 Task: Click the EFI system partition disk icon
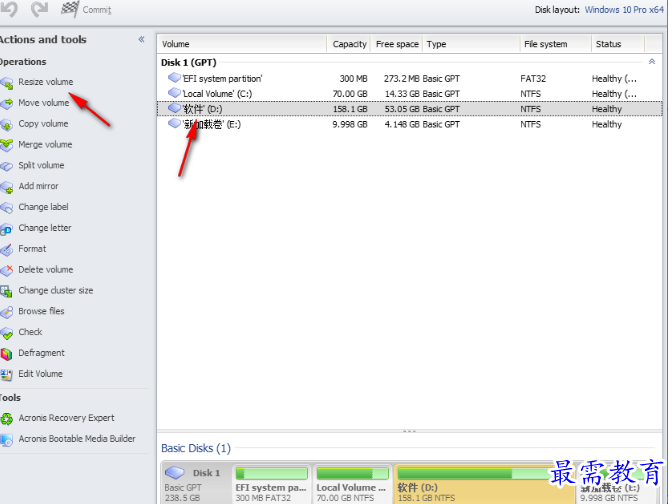(x=174, y=78)
